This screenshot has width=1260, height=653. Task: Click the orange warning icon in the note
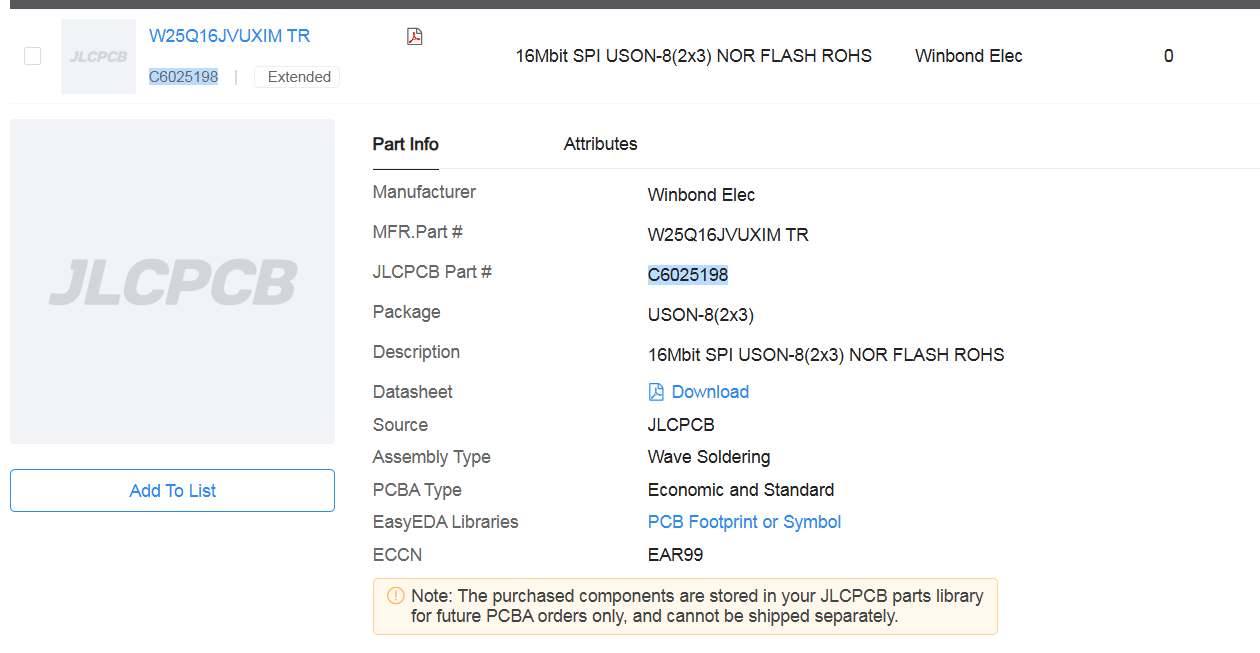395,596
